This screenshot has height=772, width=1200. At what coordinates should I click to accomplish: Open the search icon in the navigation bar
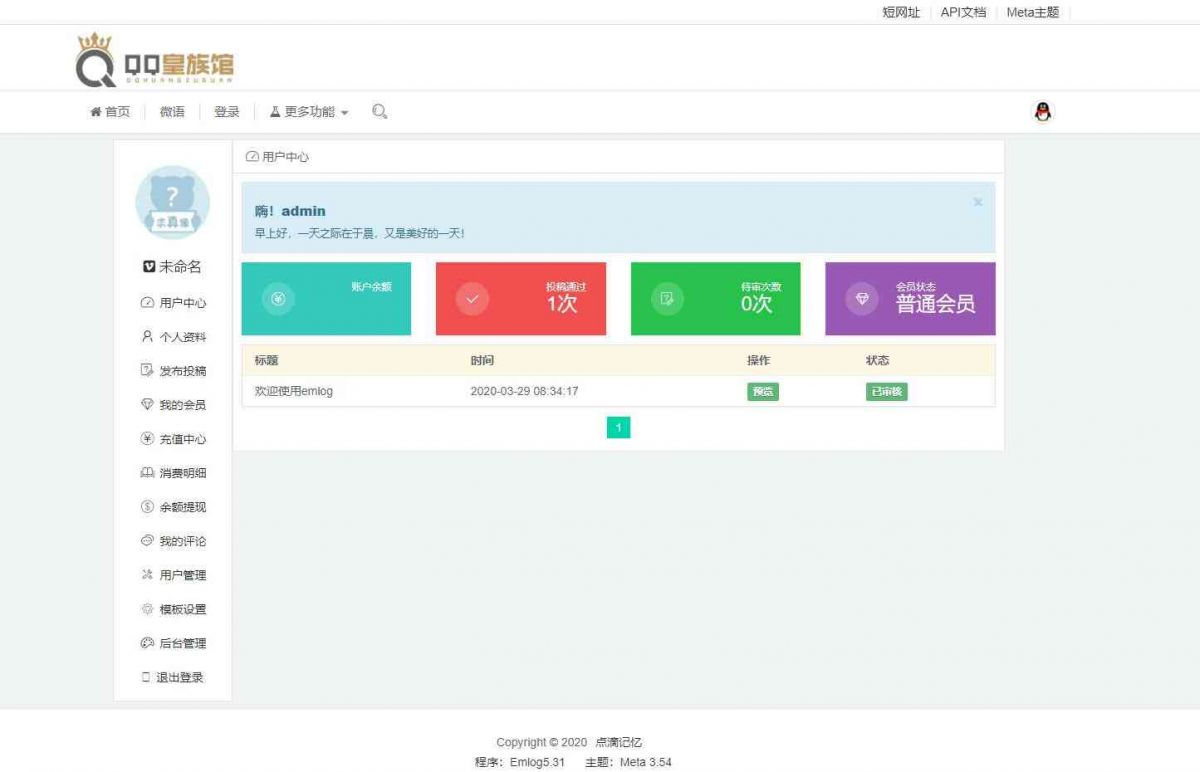[x=379, y=112]
